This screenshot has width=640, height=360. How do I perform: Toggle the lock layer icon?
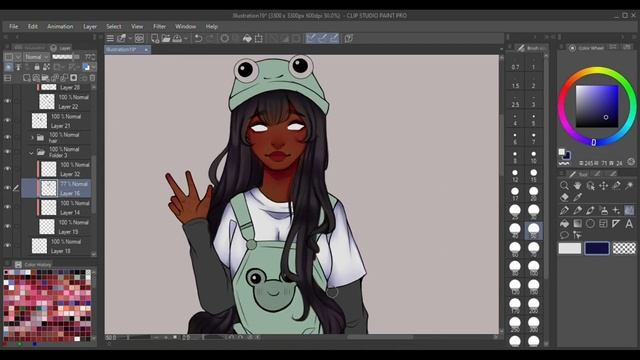pyautogui.click(x=37, y=67)
